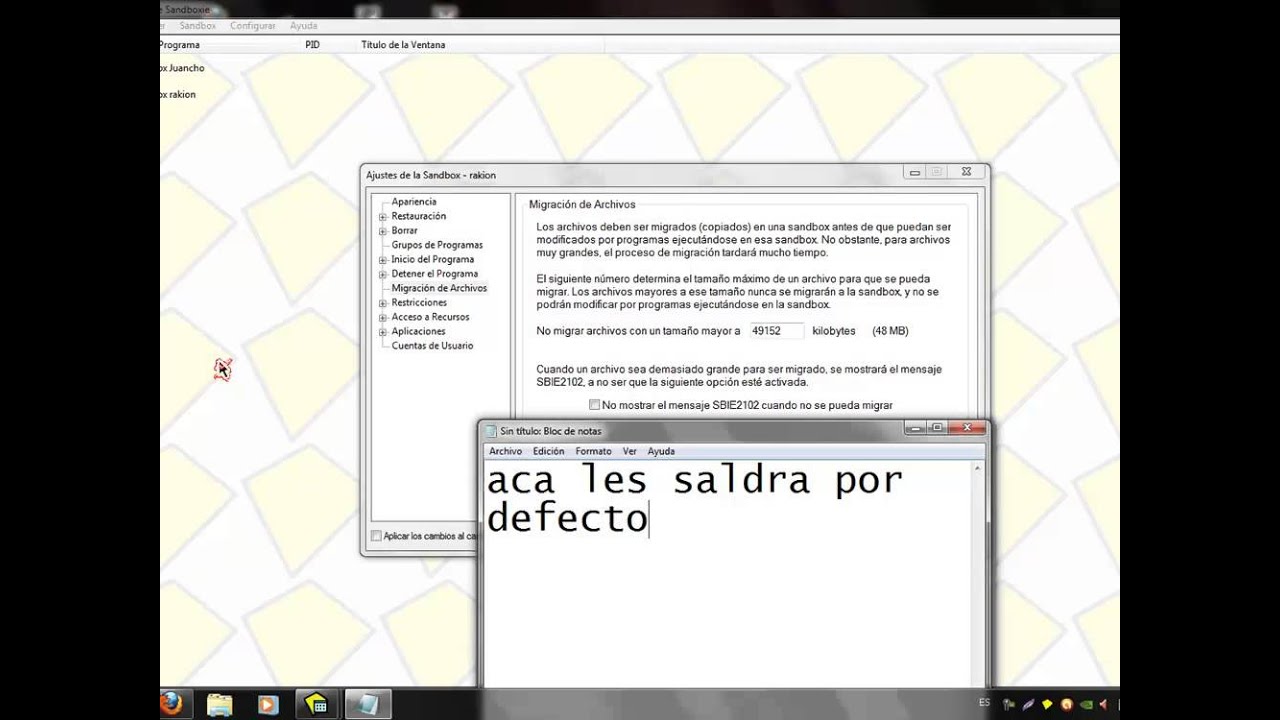Click the Programa column header

tap(230, 45)
